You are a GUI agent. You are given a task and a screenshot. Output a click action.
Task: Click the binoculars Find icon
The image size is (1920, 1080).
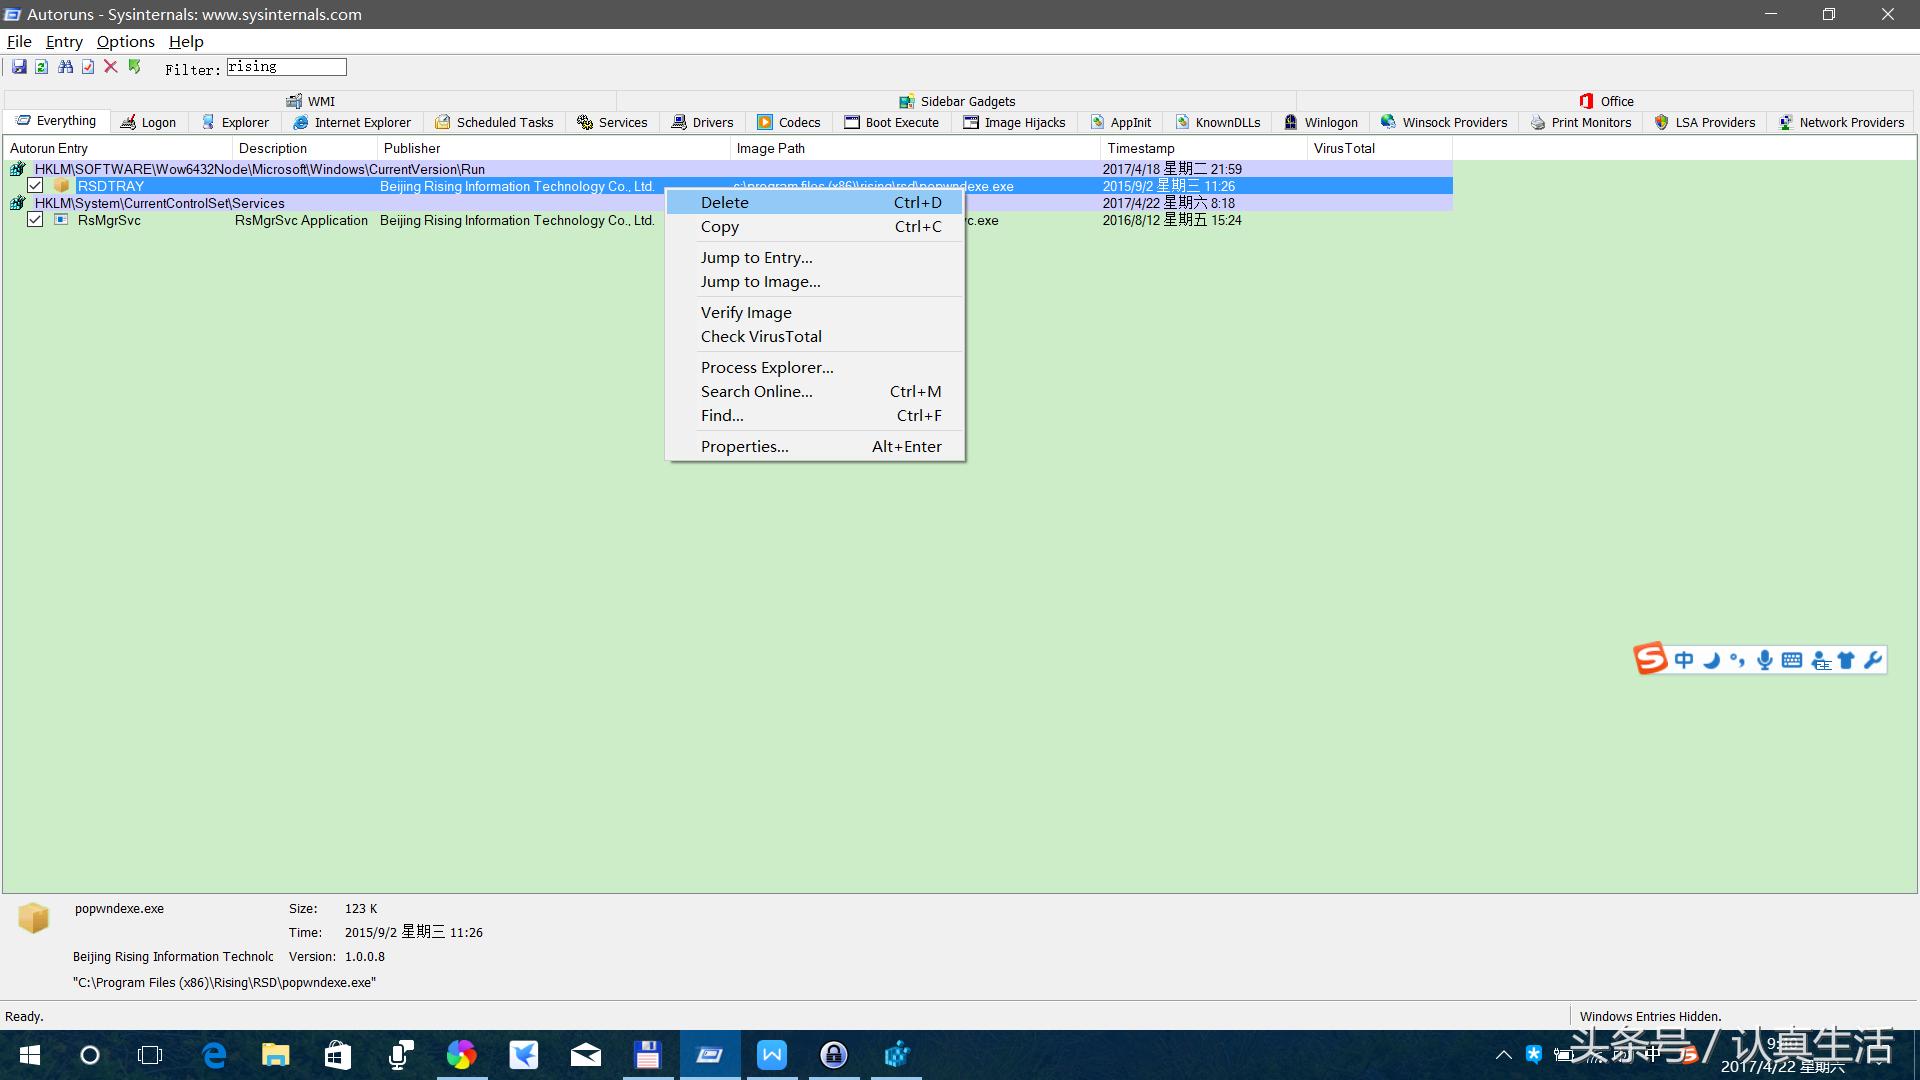click(x=65, y=67)
